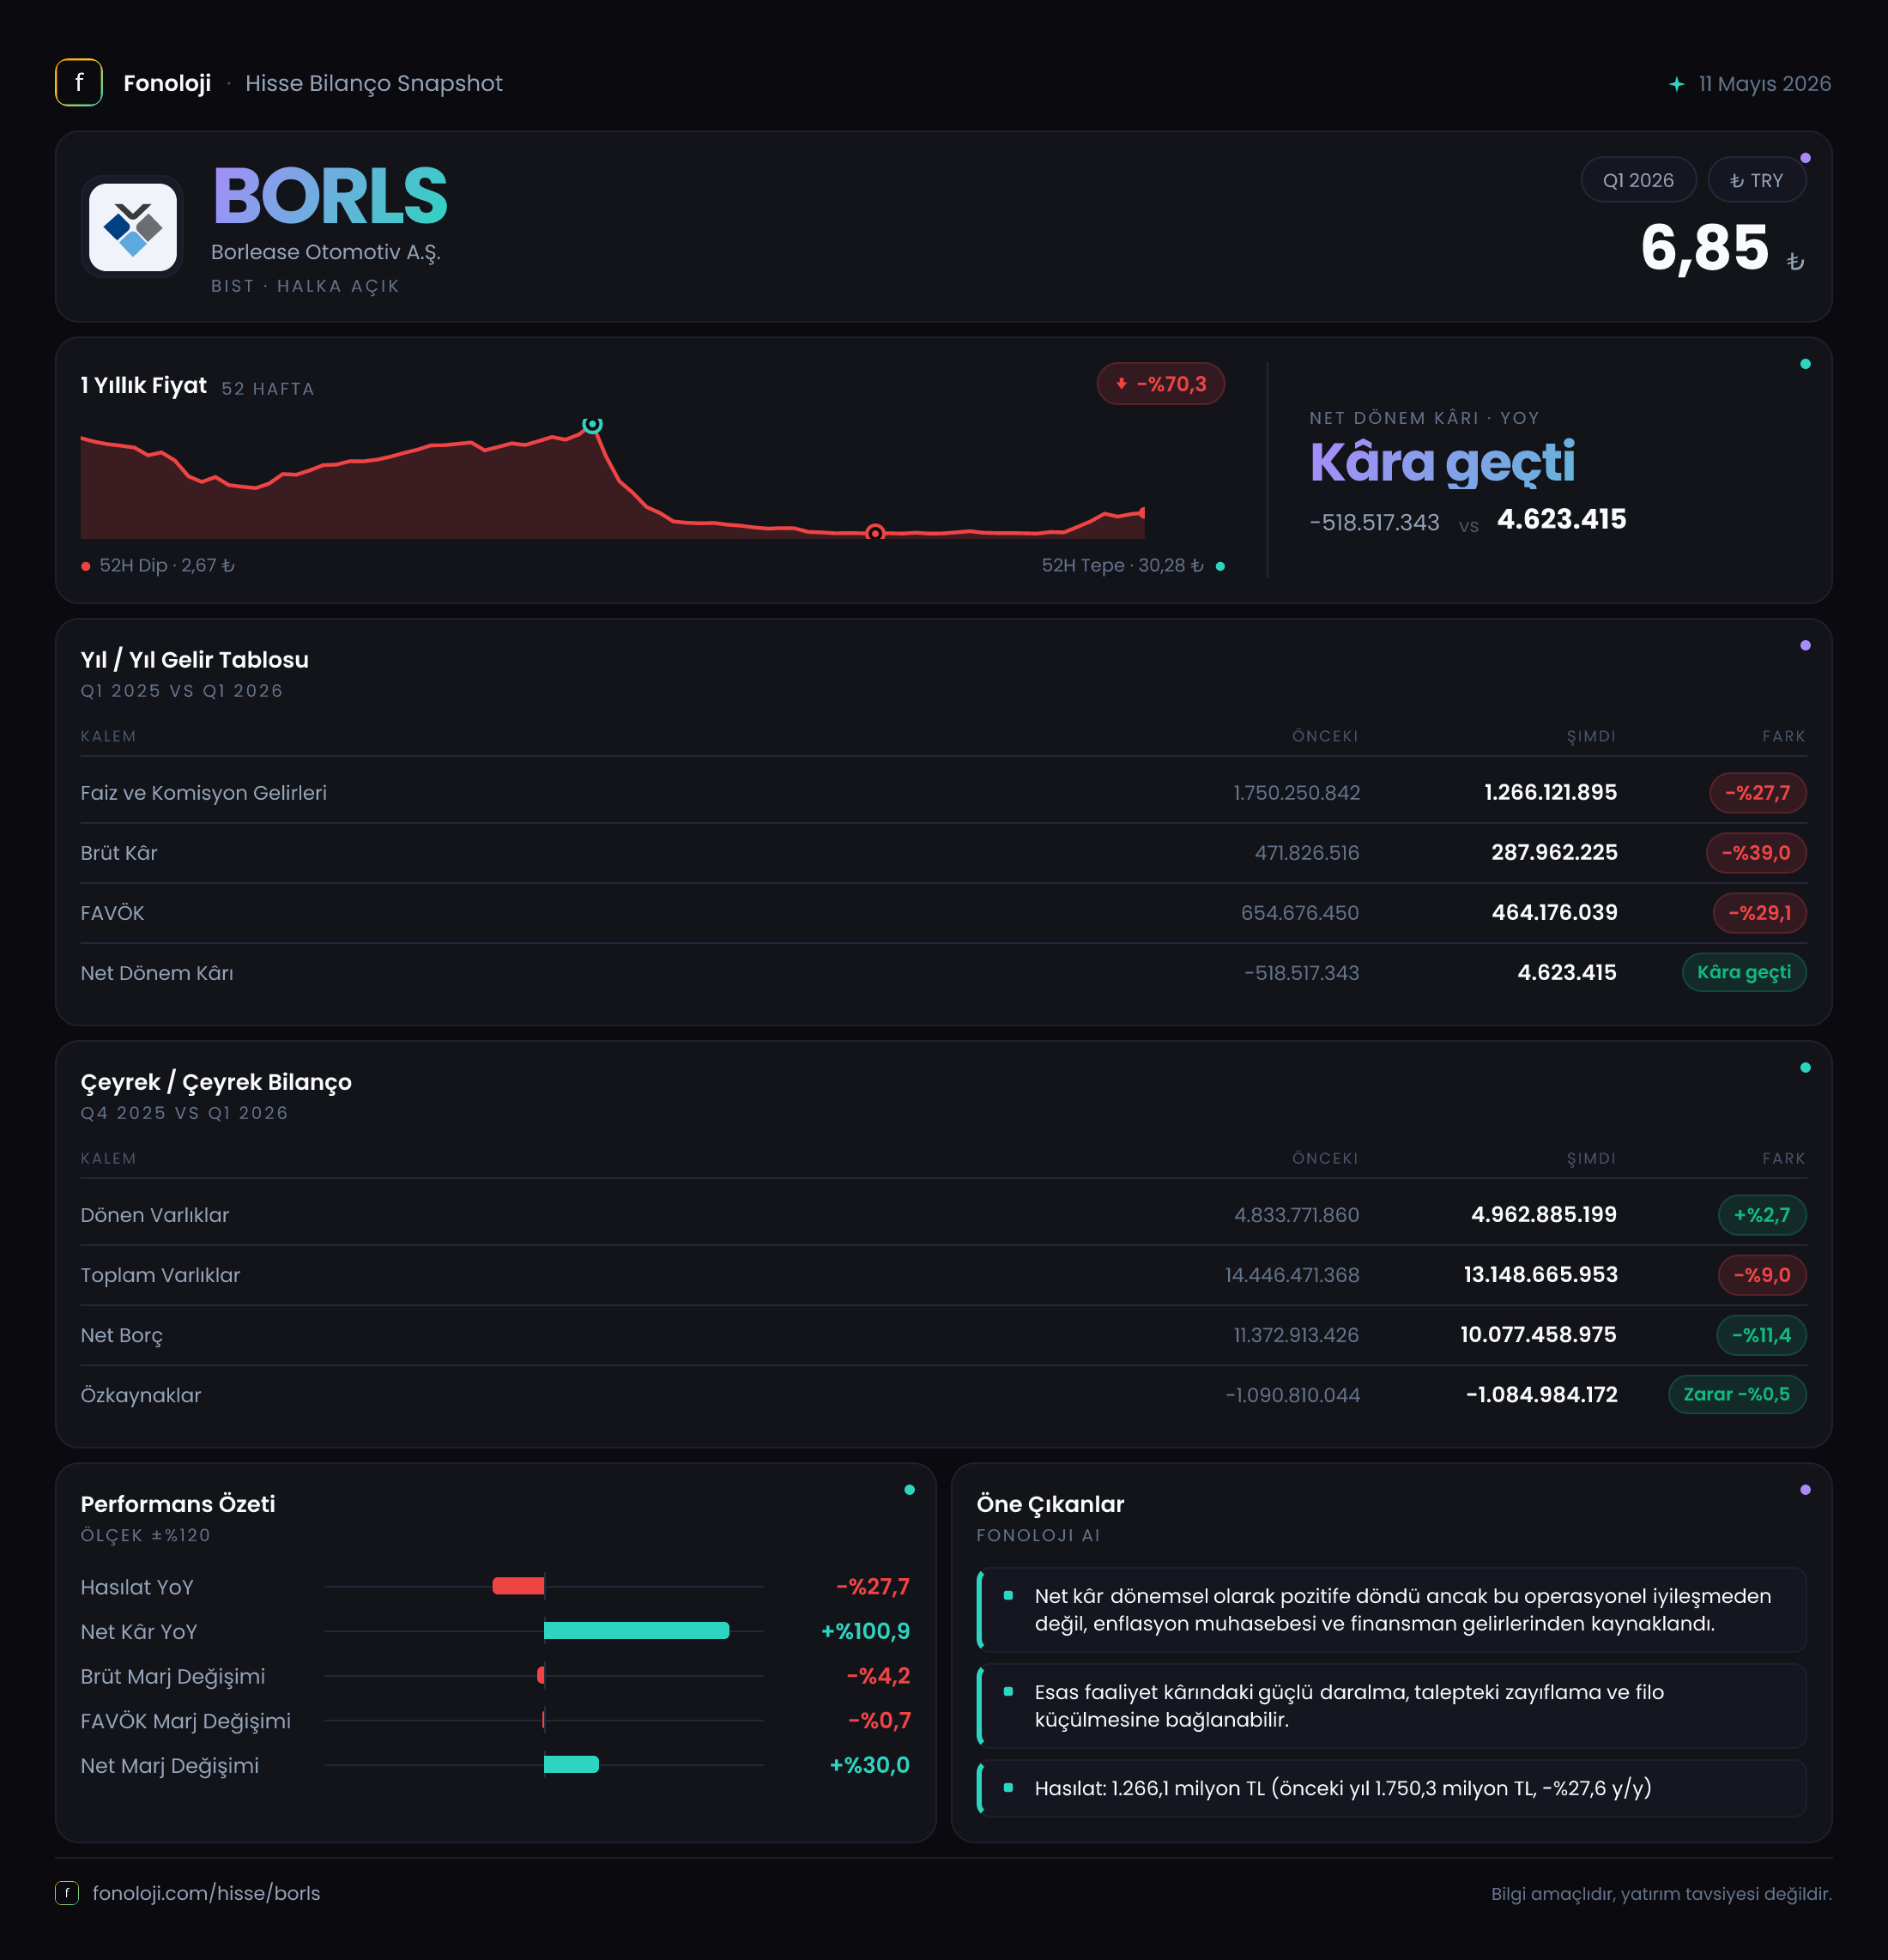
Task: Click the highlight card starting "Hasılat: 1.266,1 milyon TL"
Action: point(1391,1788)
